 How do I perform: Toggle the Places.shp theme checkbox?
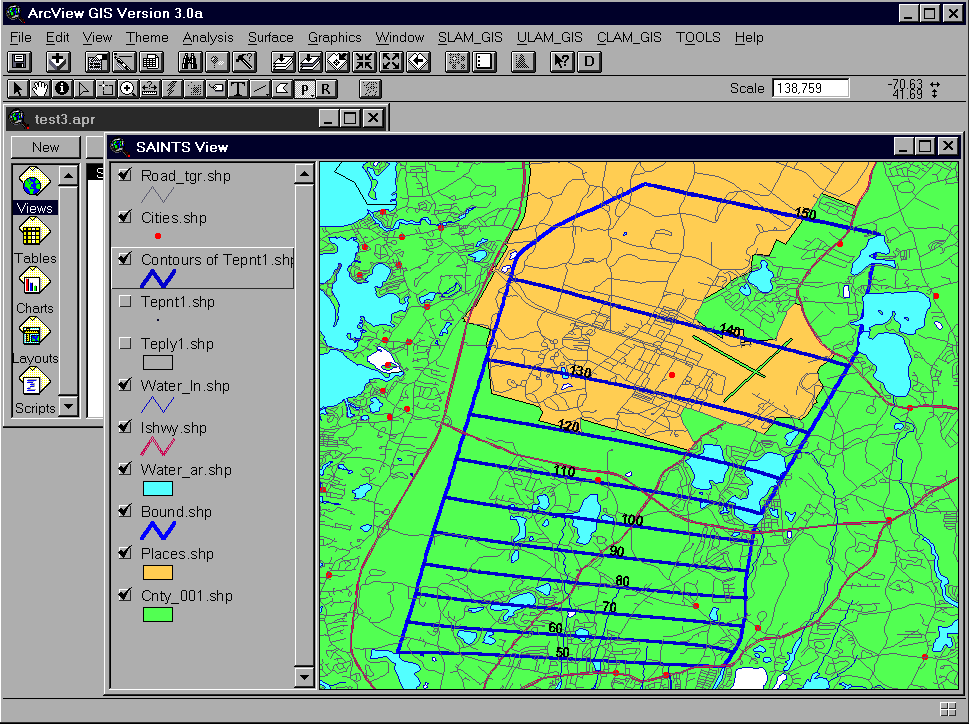point(125,554)
